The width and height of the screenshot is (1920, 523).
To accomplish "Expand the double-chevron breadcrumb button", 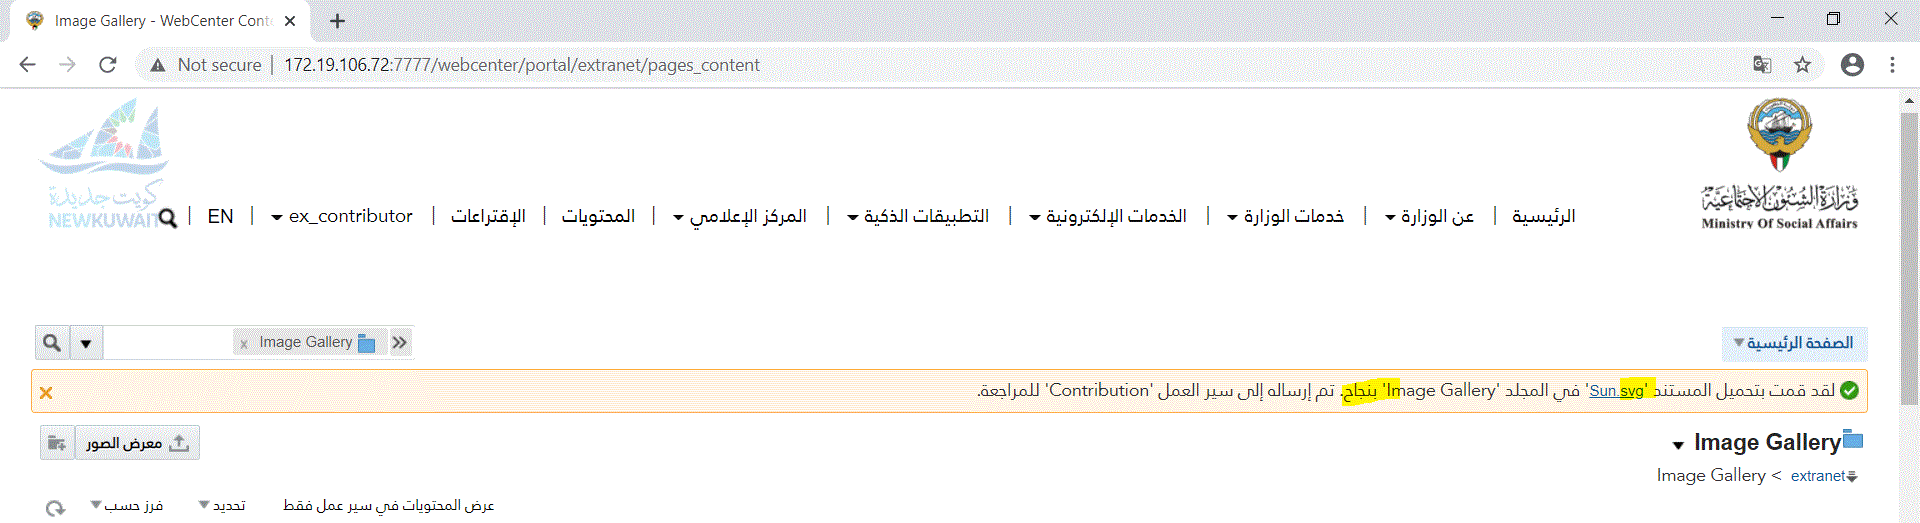I will coord(400,342).
